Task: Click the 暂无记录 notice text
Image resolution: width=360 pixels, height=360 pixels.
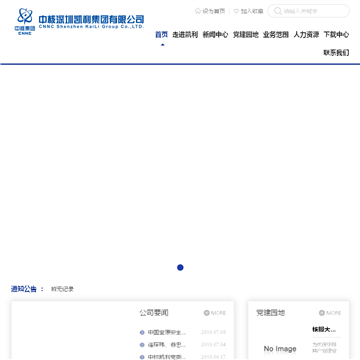Action: coord(62,289)
